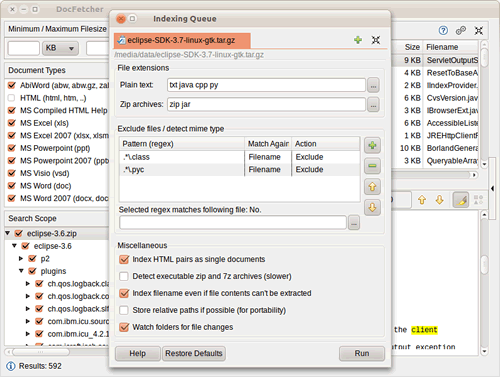Screen dimensions: 500x377
Task: Move selected pattern up with arrow button
Action: 372,187
